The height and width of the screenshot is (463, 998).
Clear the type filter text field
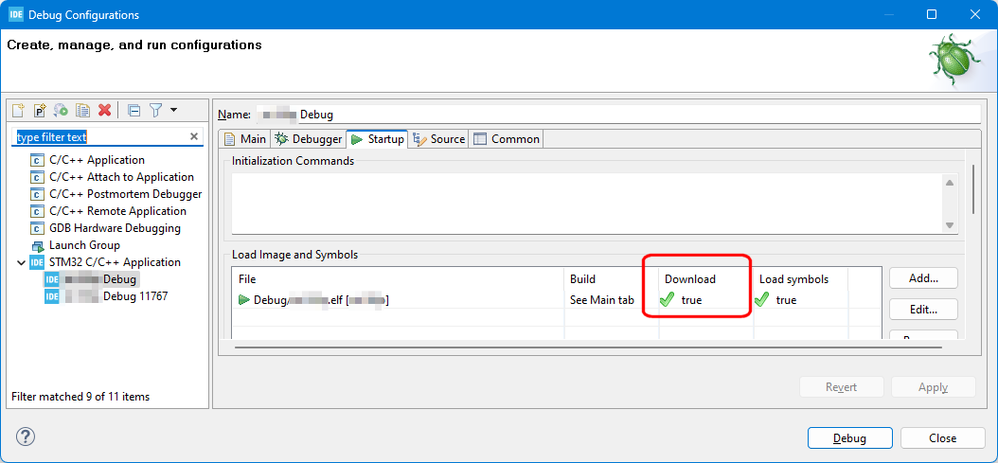pyautogui.click(x=194, y=136)
